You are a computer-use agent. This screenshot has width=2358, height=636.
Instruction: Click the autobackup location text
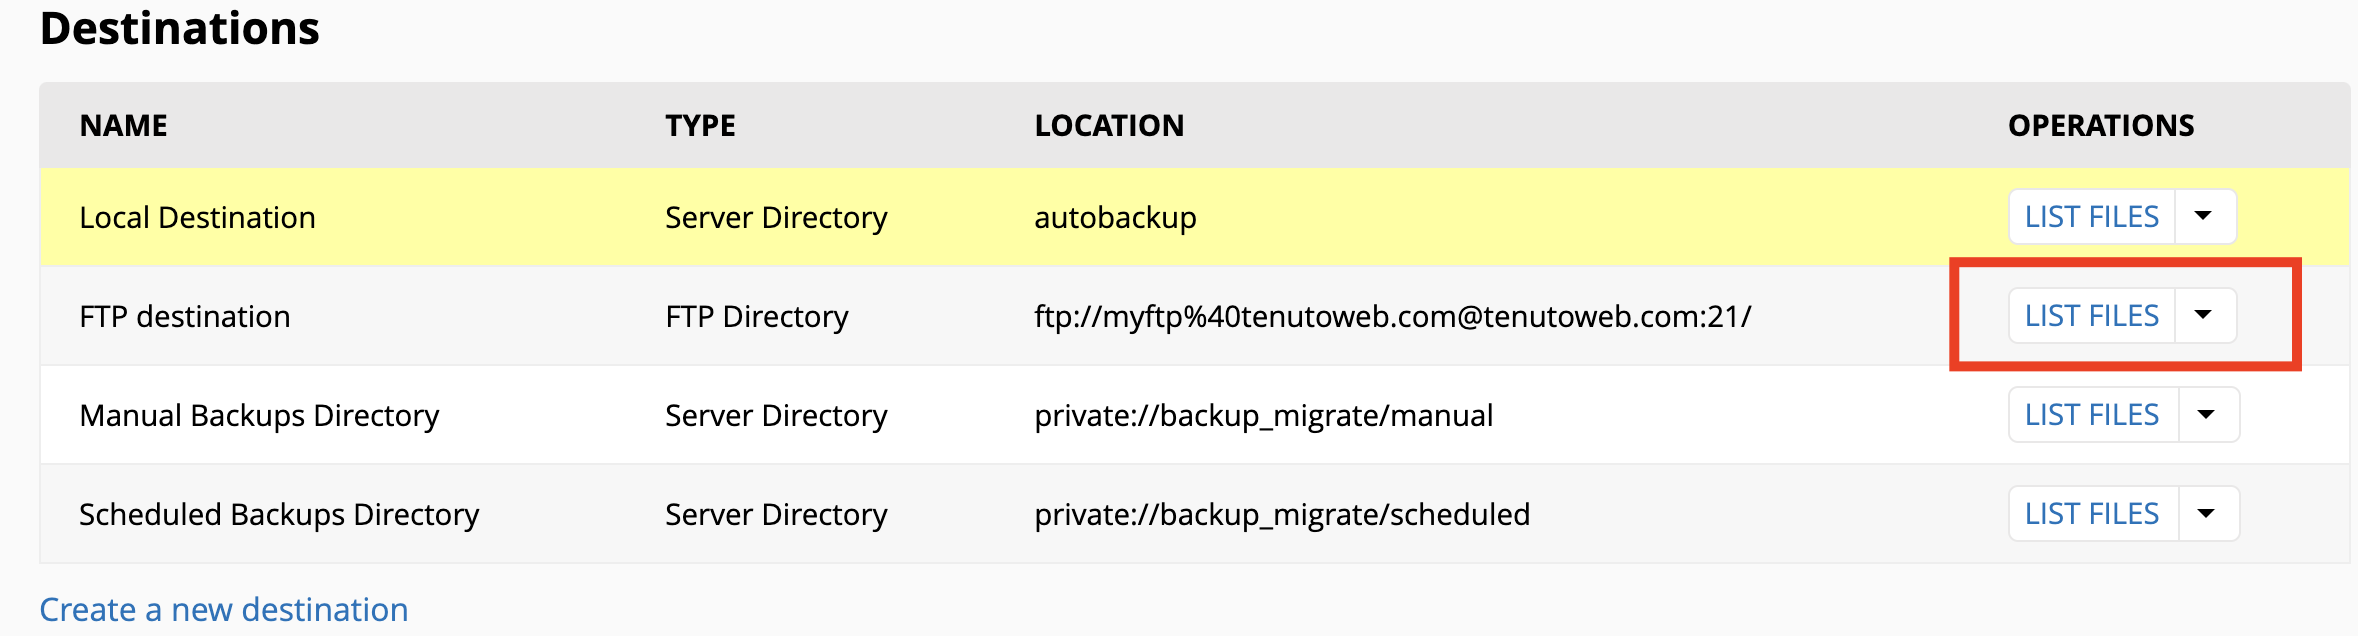tap(1115, 216)
